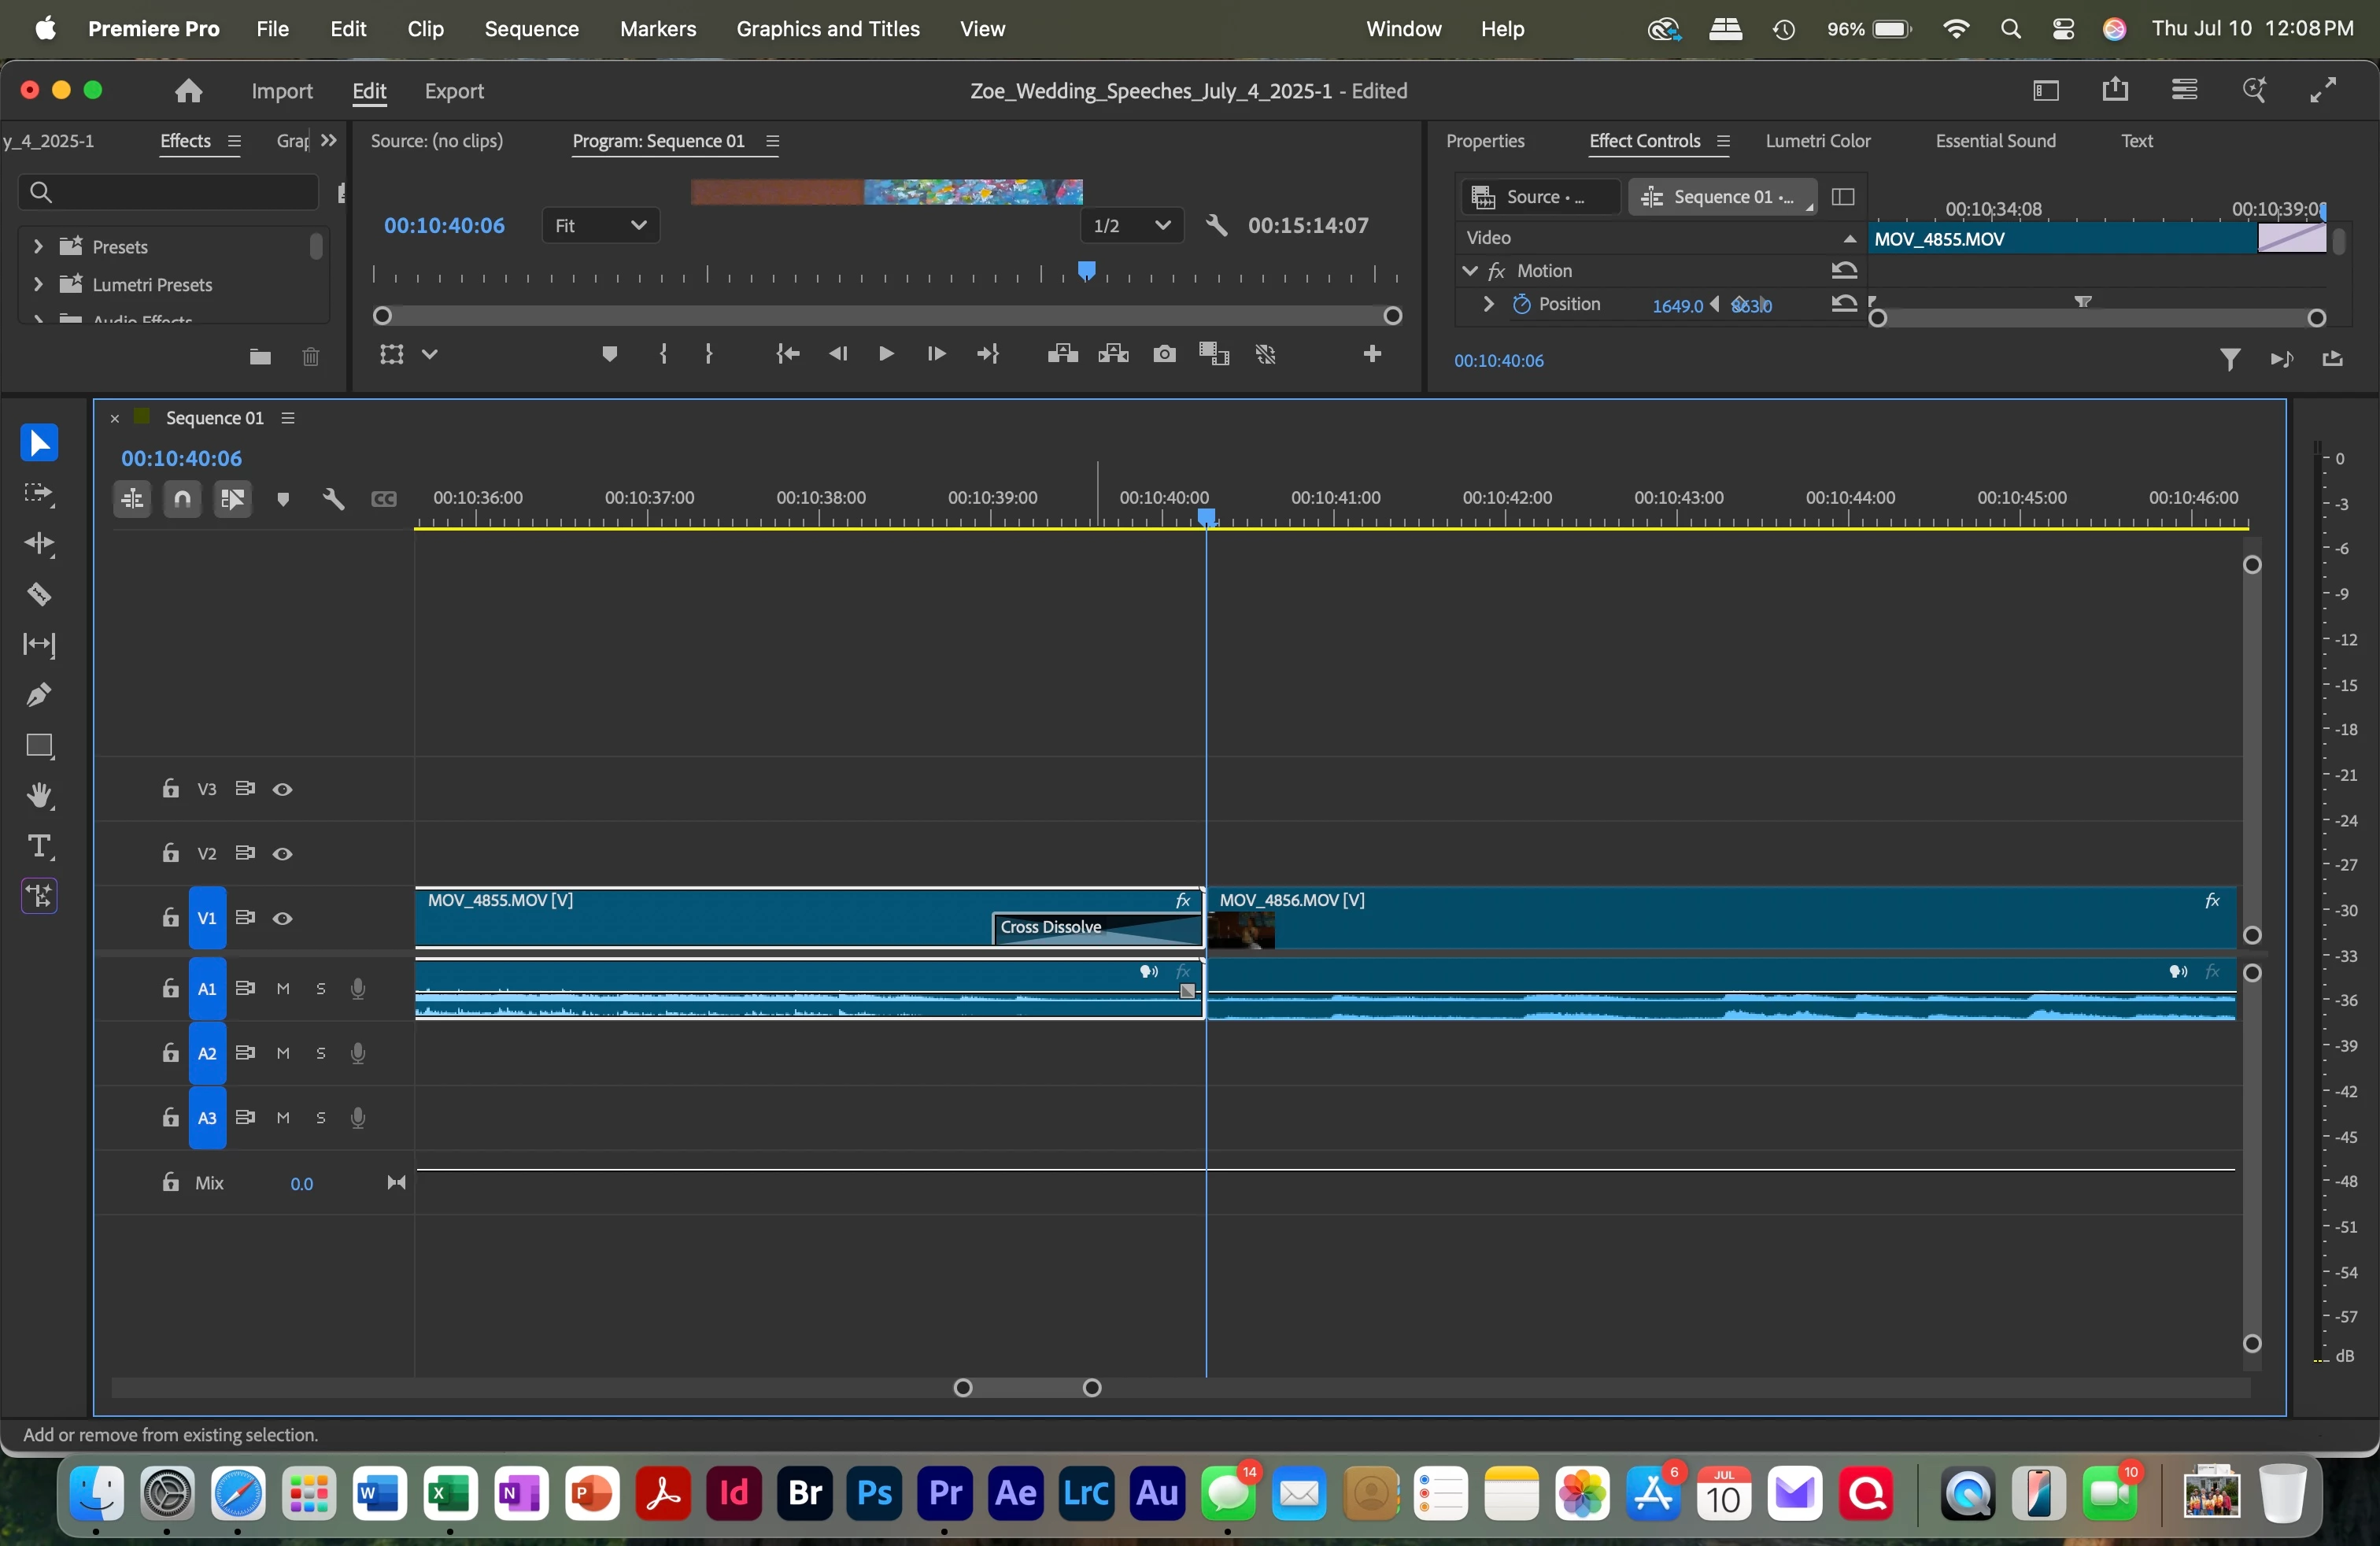
Task: Open the Fit zoom level dropdown
Action: [600, 226]
